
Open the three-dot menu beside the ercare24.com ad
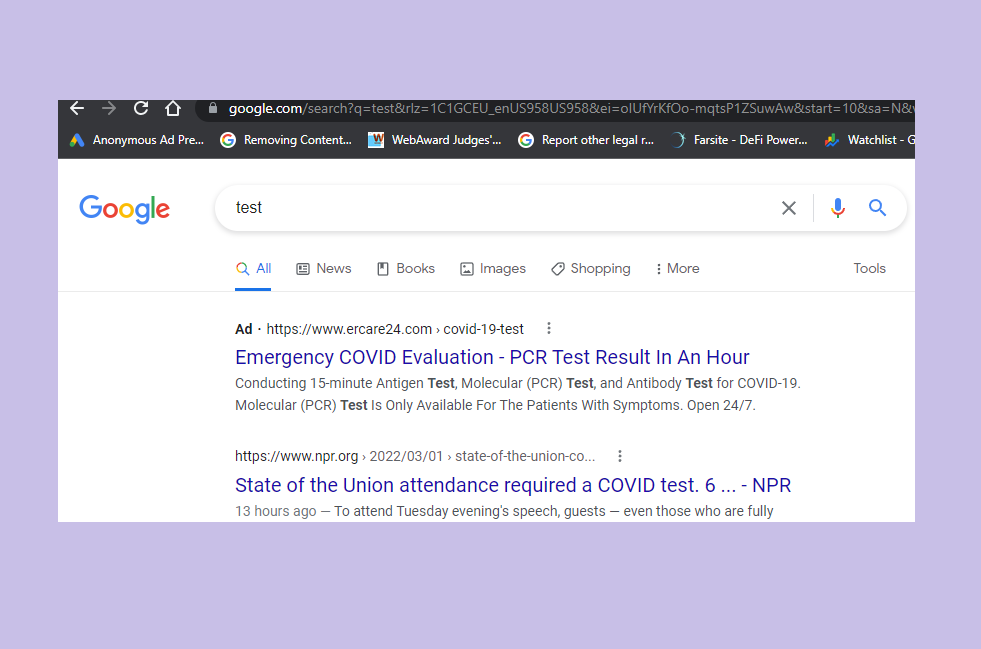pyautogui.click(x=549, y=328)
